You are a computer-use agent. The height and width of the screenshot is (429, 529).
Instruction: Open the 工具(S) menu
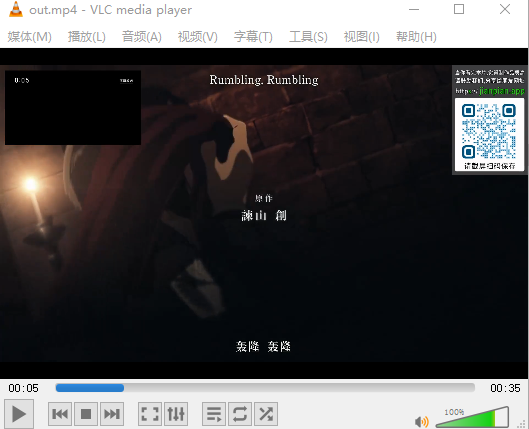click(x=308, y=36)
